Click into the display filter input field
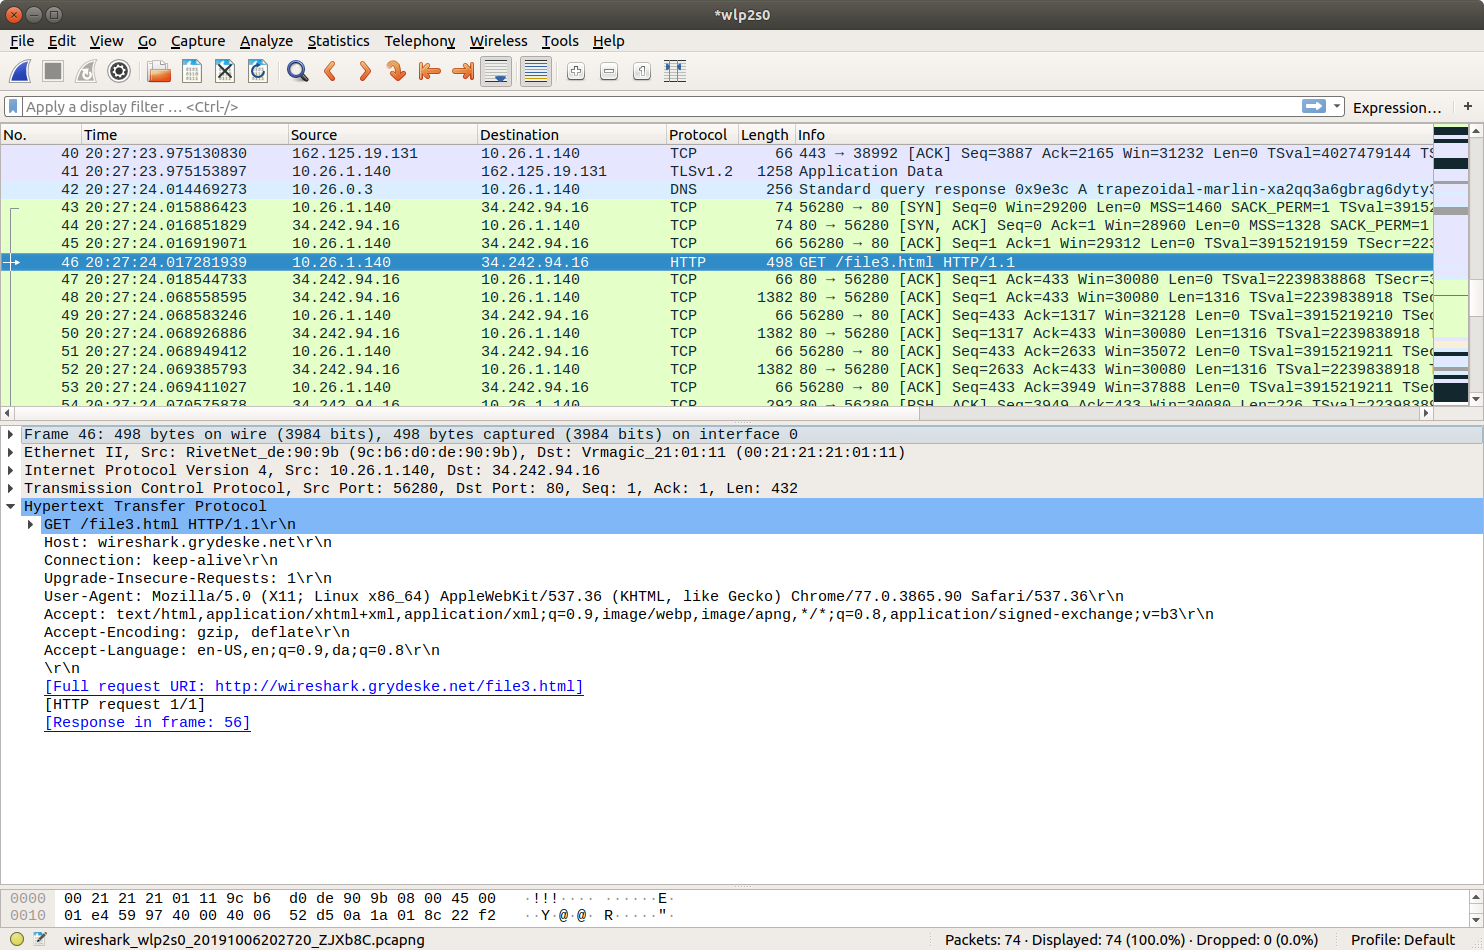 (x=650, y=106)
